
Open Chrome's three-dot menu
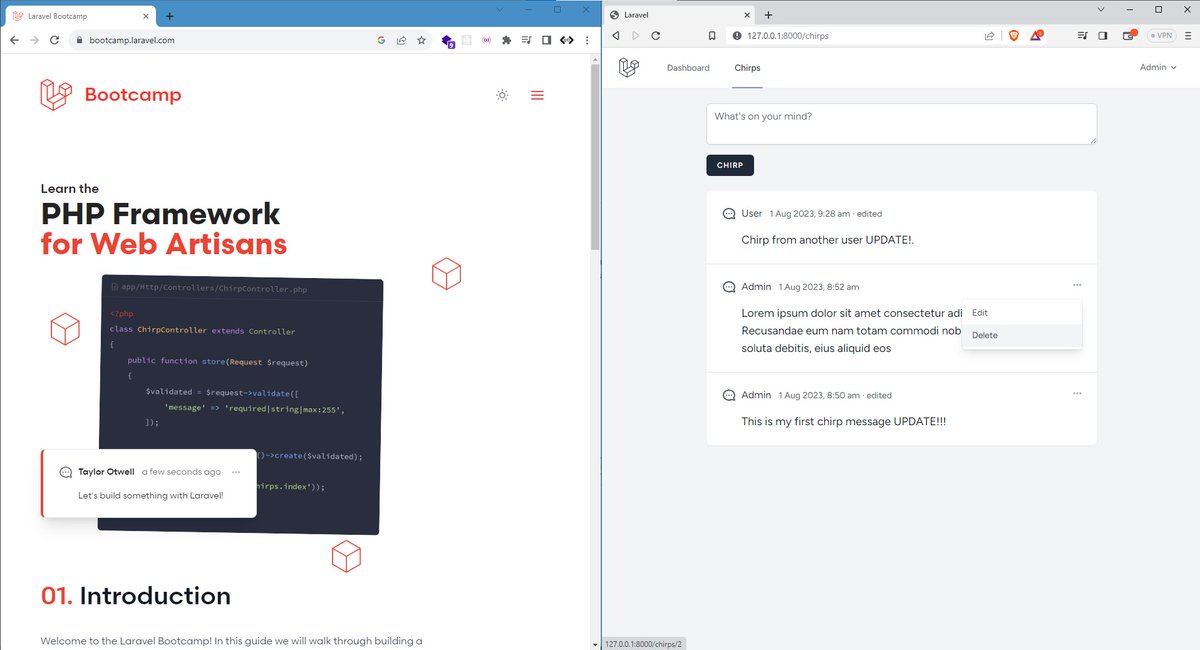point(588,40)
